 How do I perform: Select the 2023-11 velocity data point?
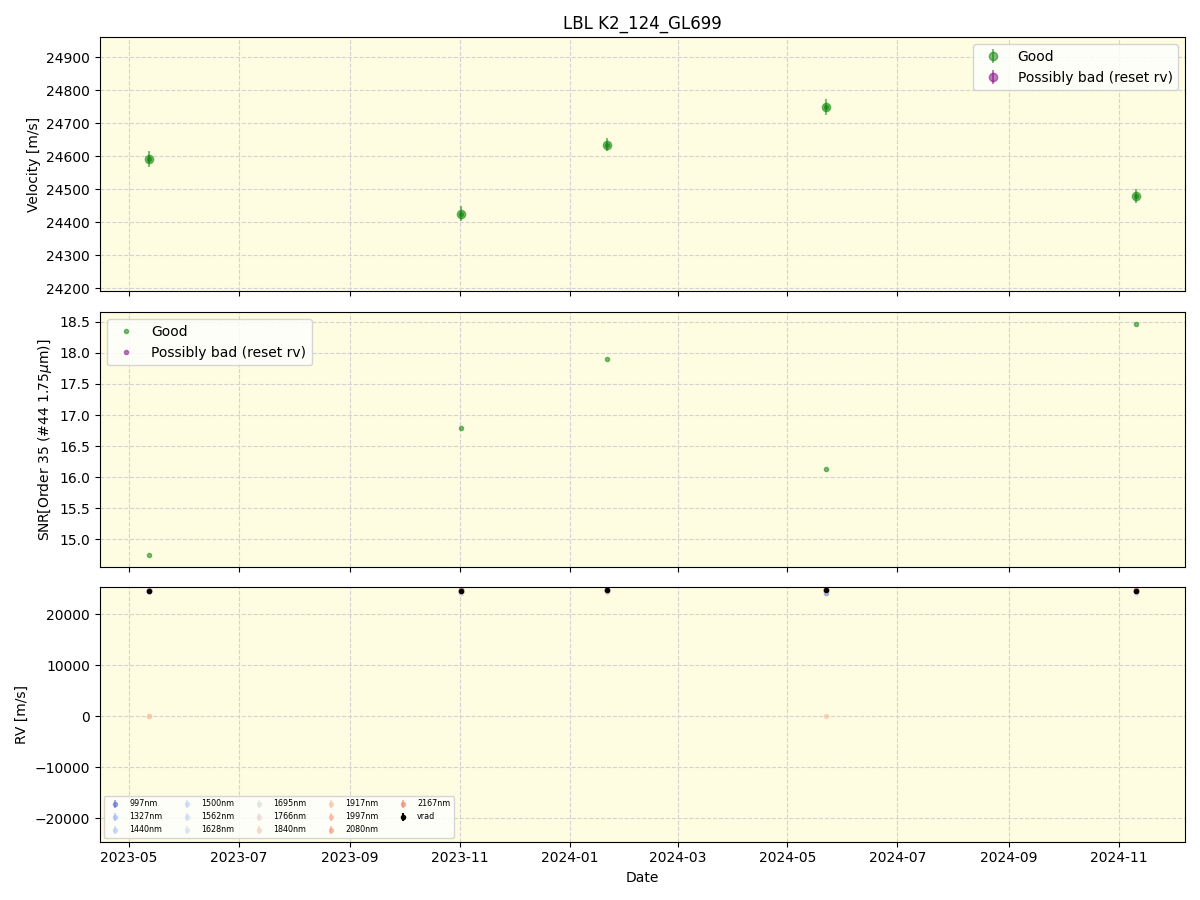point(461,214)
